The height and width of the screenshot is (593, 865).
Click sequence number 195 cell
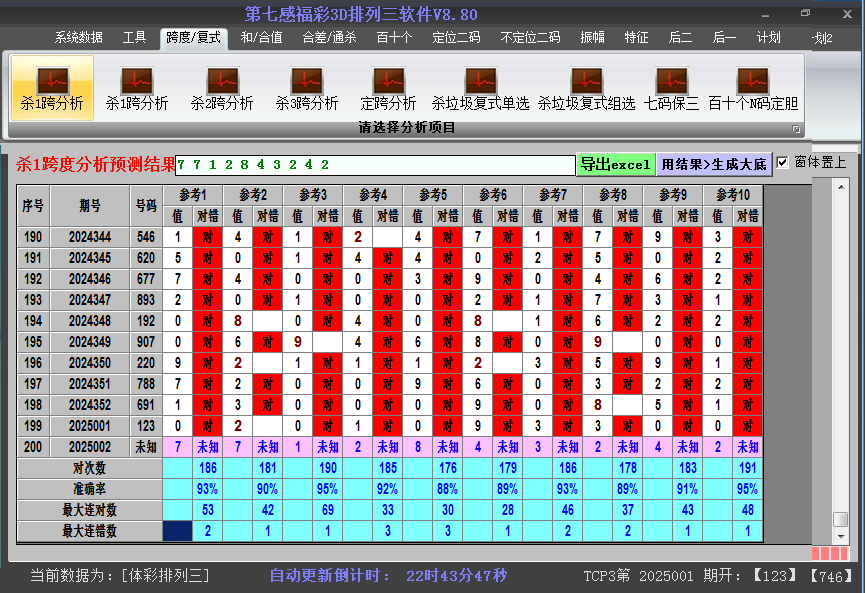click(x=33, y=342)
